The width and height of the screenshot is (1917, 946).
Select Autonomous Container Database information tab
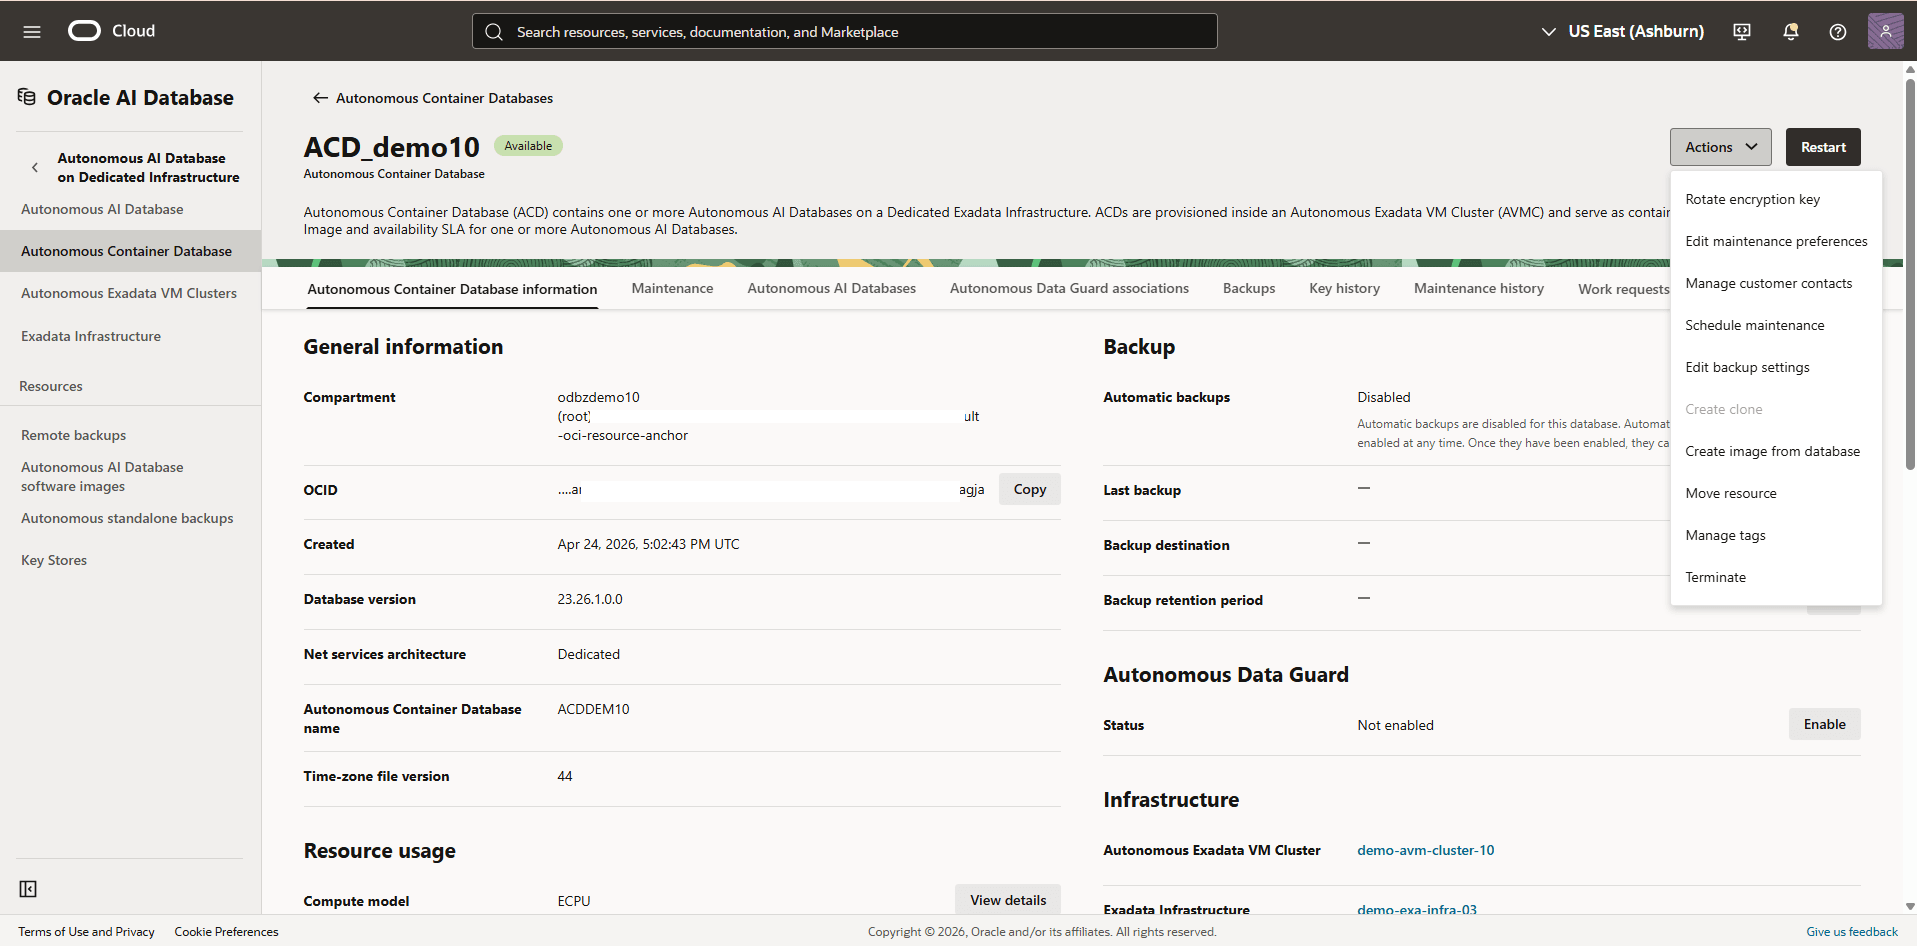(452, 289)
